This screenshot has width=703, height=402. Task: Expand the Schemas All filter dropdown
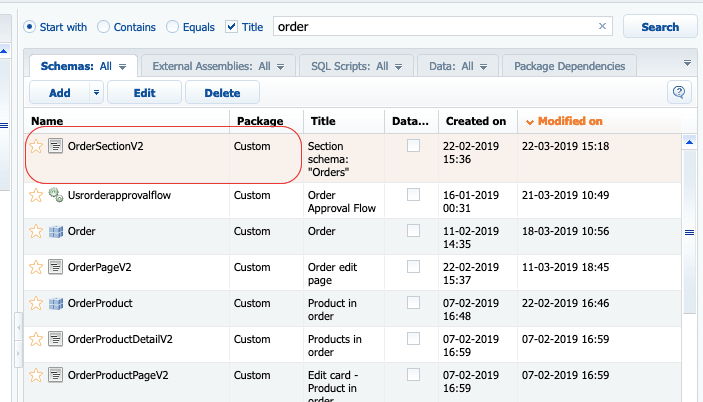[x=122, y=67]
